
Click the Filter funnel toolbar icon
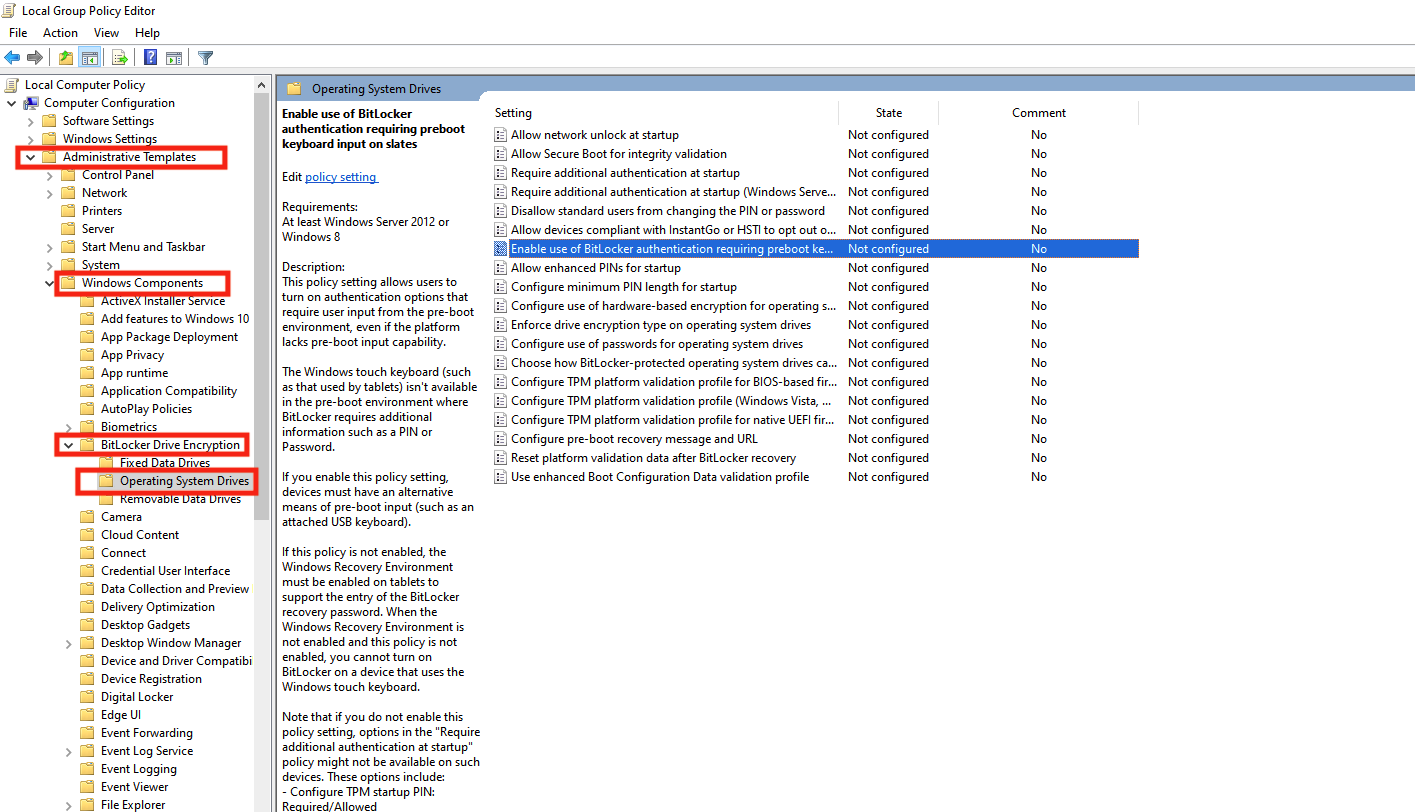(205, 57)
